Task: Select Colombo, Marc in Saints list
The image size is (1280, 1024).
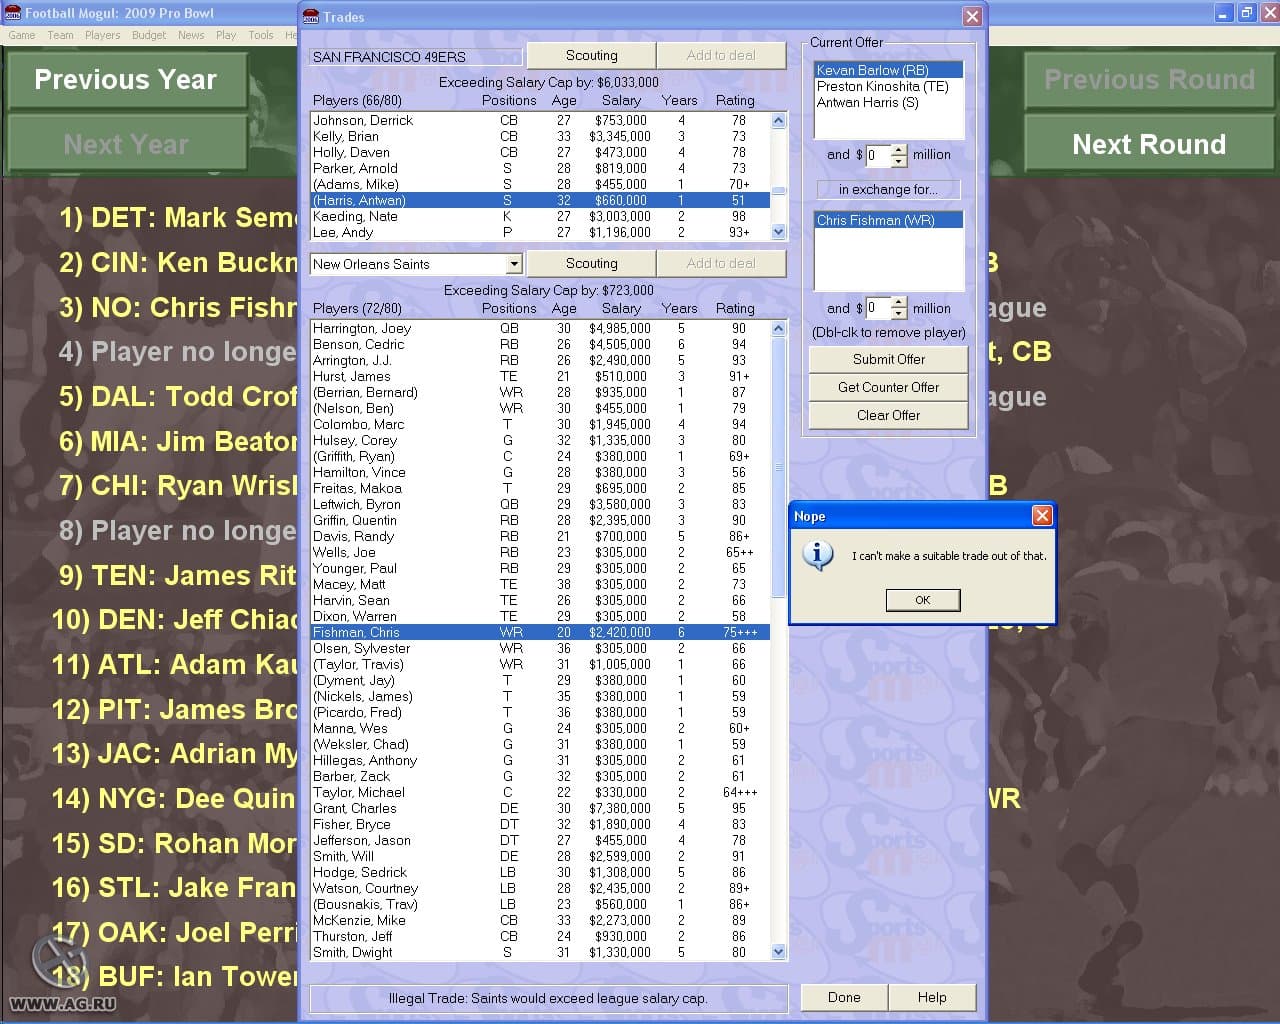Action: click(x=540, y=424)
